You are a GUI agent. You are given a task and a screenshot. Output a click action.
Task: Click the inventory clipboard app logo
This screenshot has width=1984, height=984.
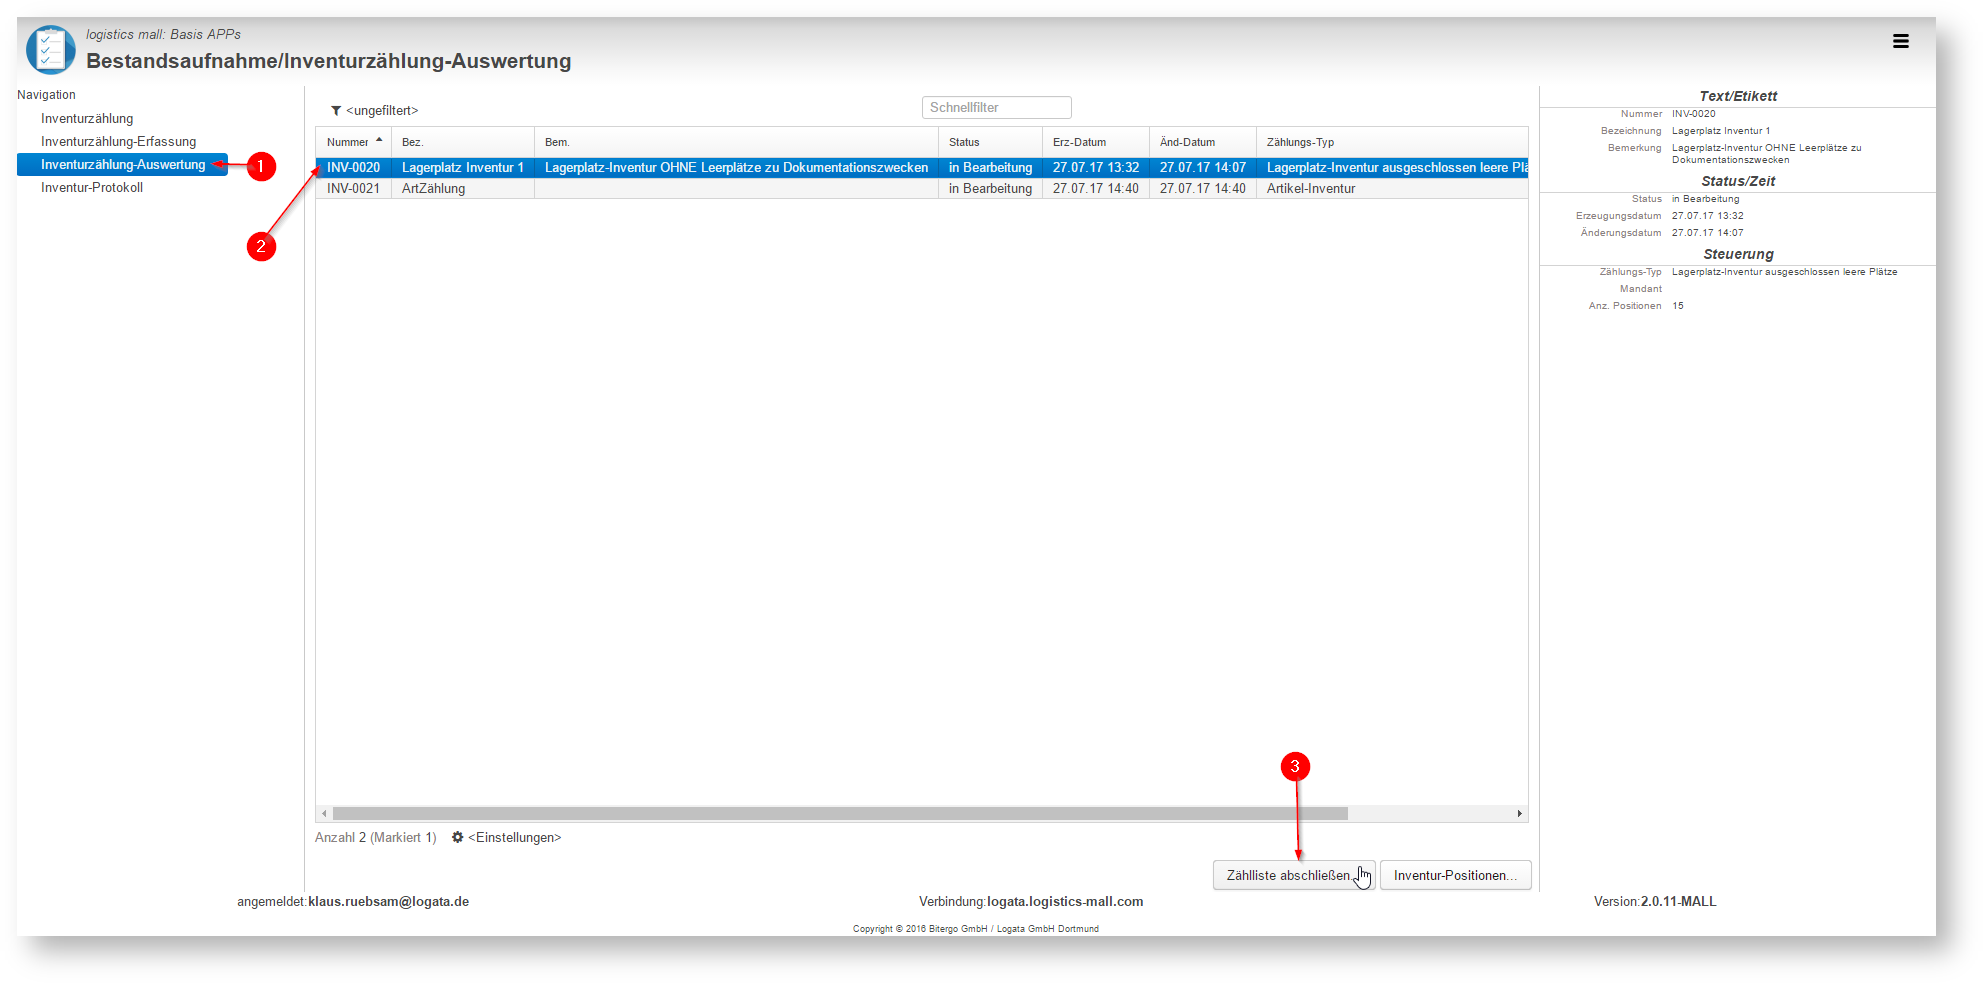tap(51, 49)
